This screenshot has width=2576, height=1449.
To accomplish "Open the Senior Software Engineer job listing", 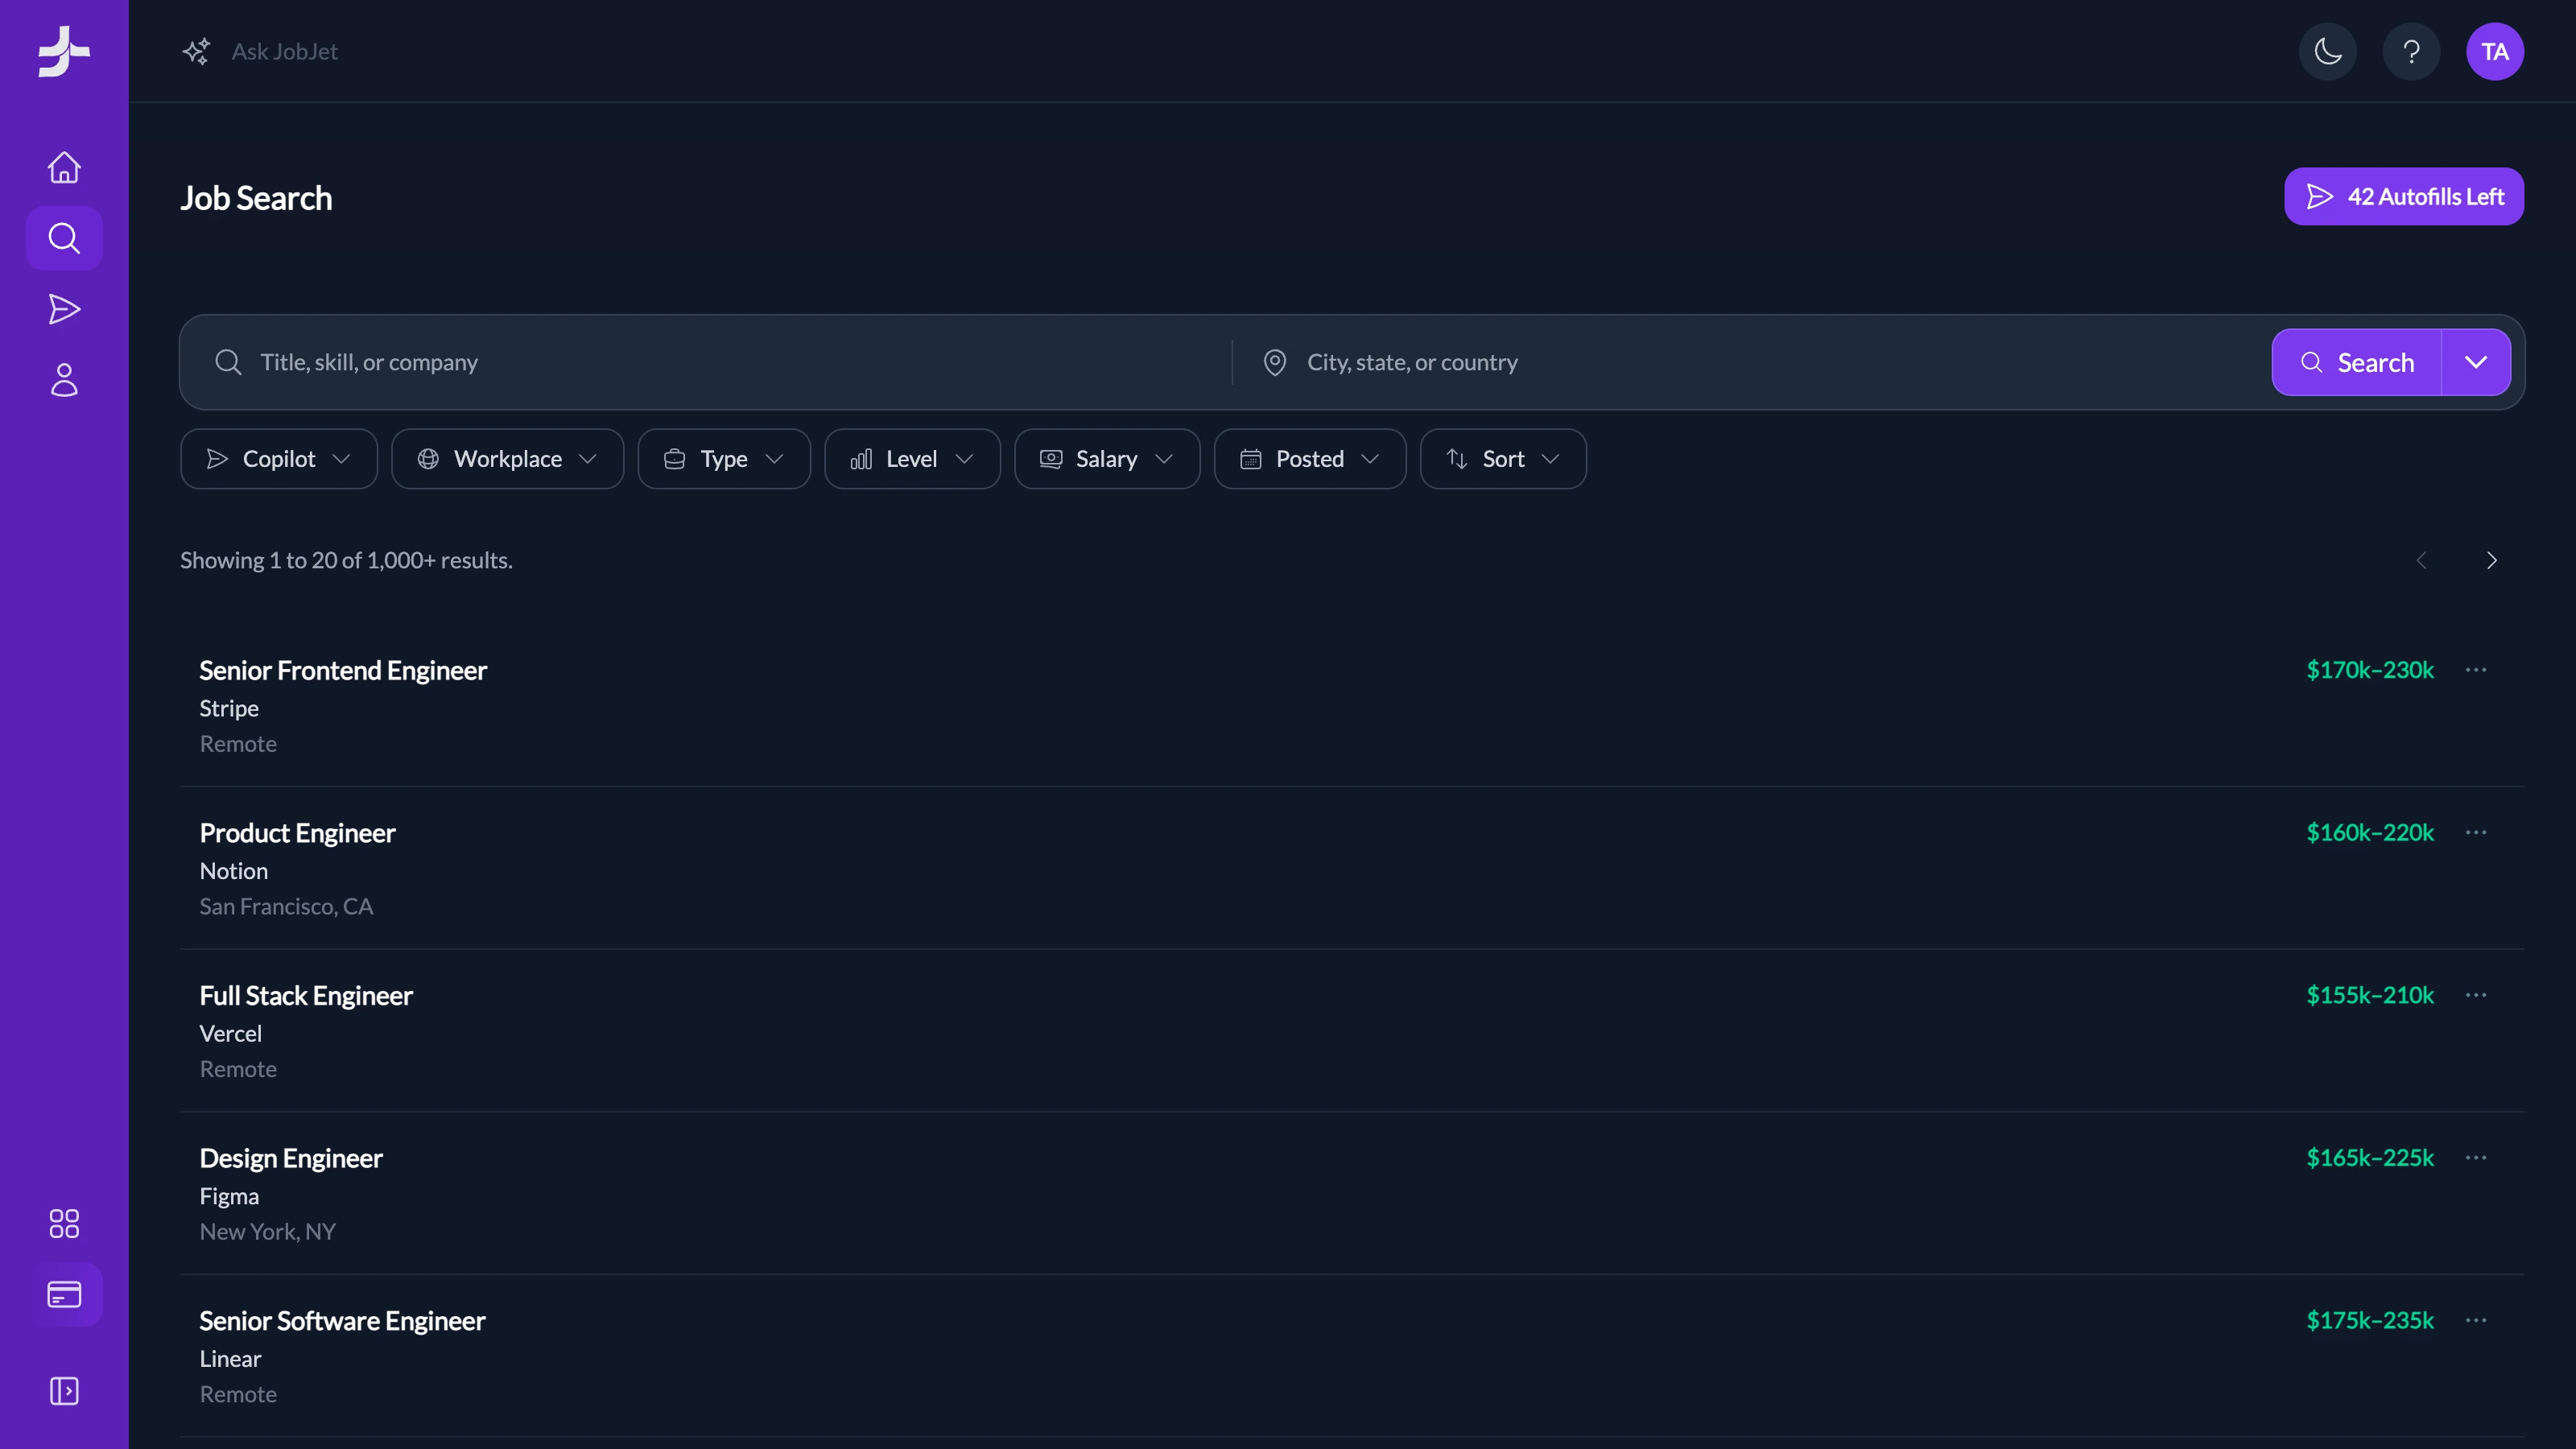I will pos(1352,1356).
